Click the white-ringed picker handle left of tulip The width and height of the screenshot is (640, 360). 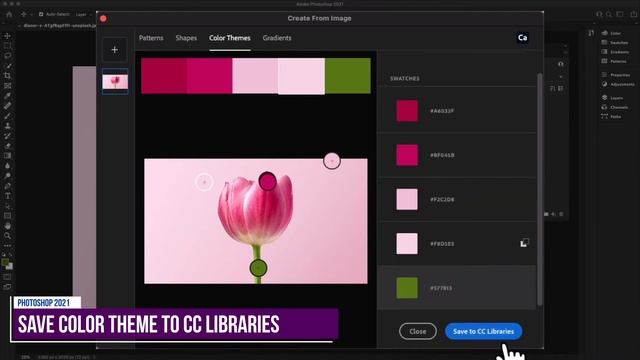(204, 182)
